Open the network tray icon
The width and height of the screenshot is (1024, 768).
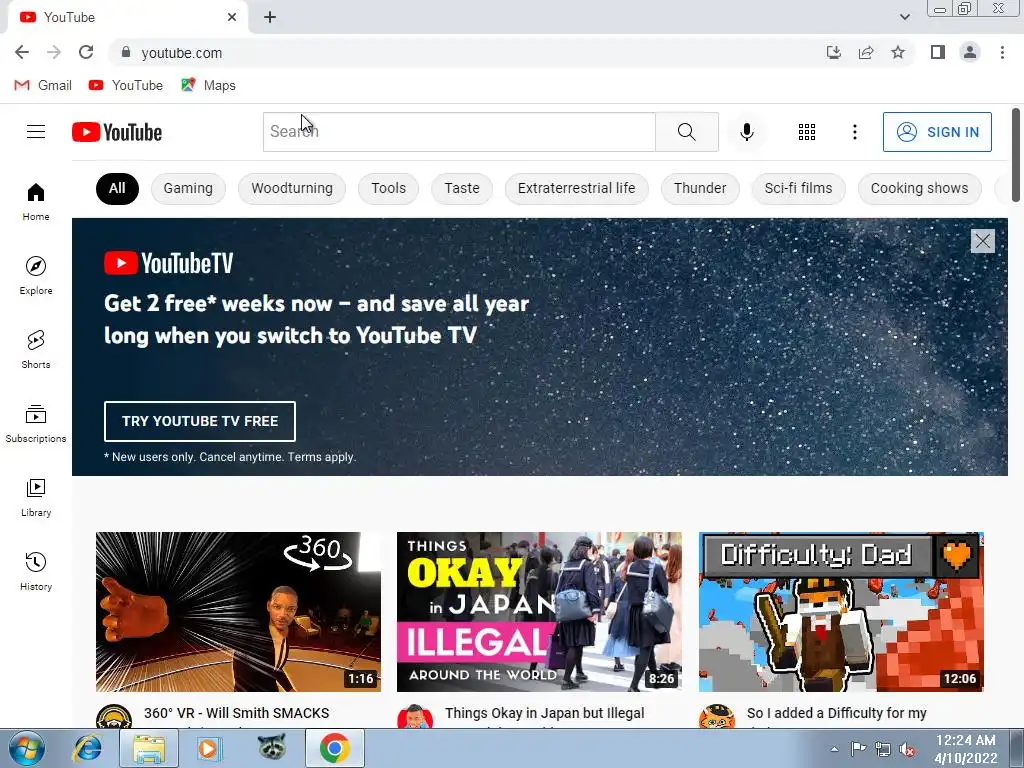[x=882, y=749]
